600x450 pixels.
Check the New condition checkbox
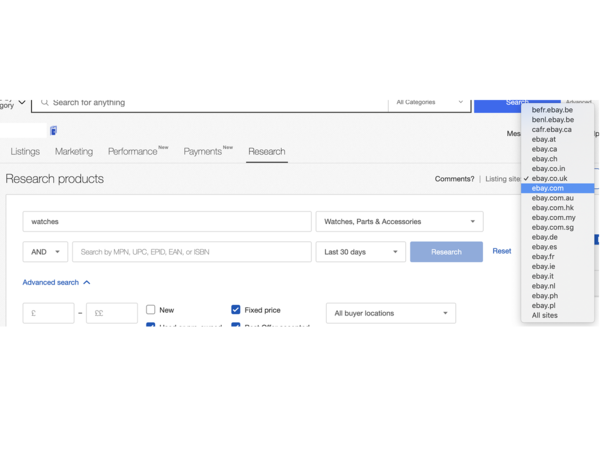[151, 310]
